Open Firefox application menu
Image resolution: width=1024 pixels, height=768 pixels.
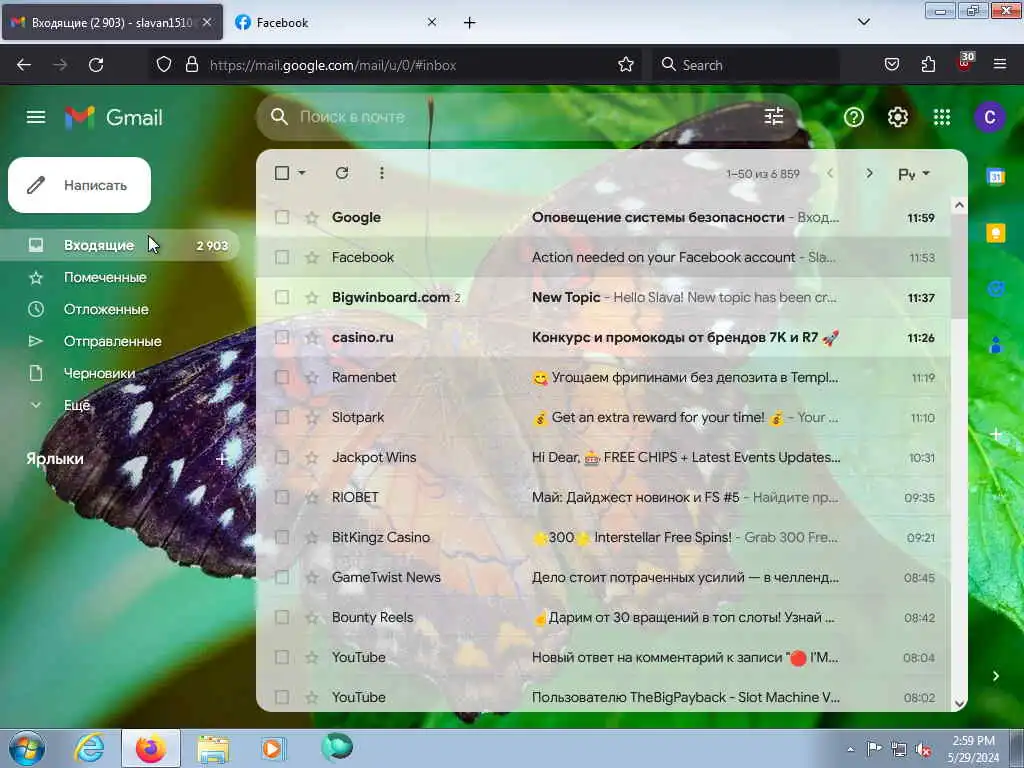pos(1000,65)
